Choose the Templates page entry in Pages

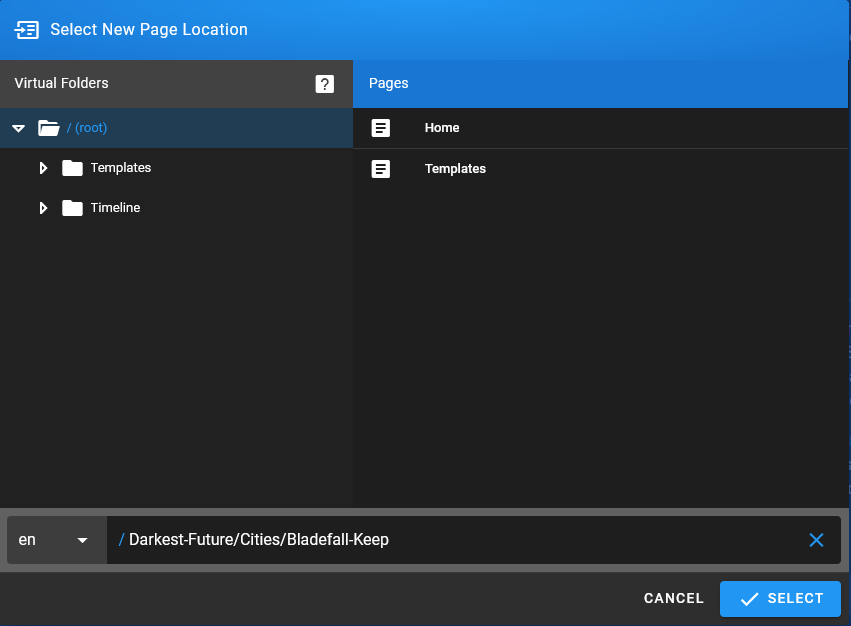pyautogui.click(x=455, y=169)
